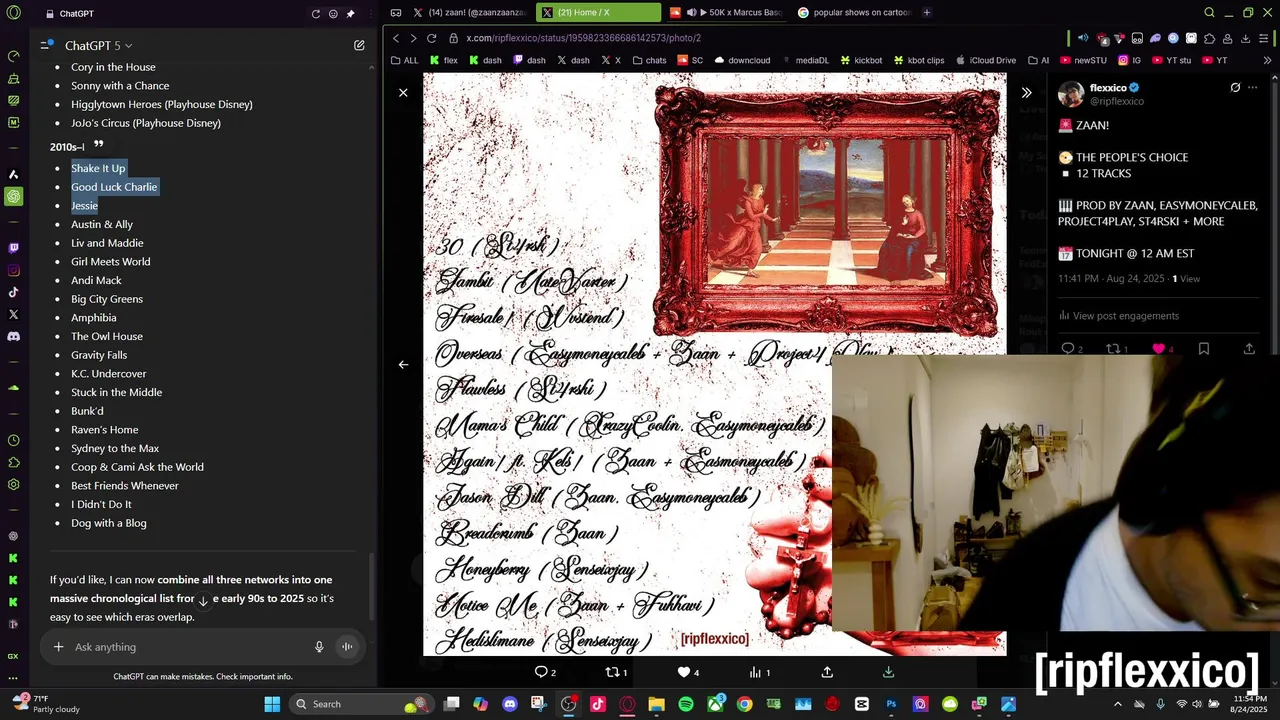The image size is (1280, 720).
Task: Open the SC SoundCloud bookmark
Action: point(691,60)
